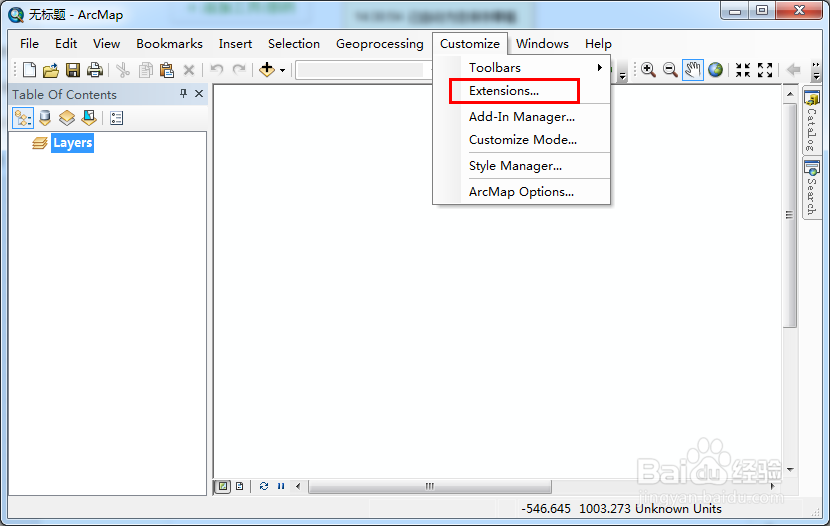Open the Catalog side tab

811,121
